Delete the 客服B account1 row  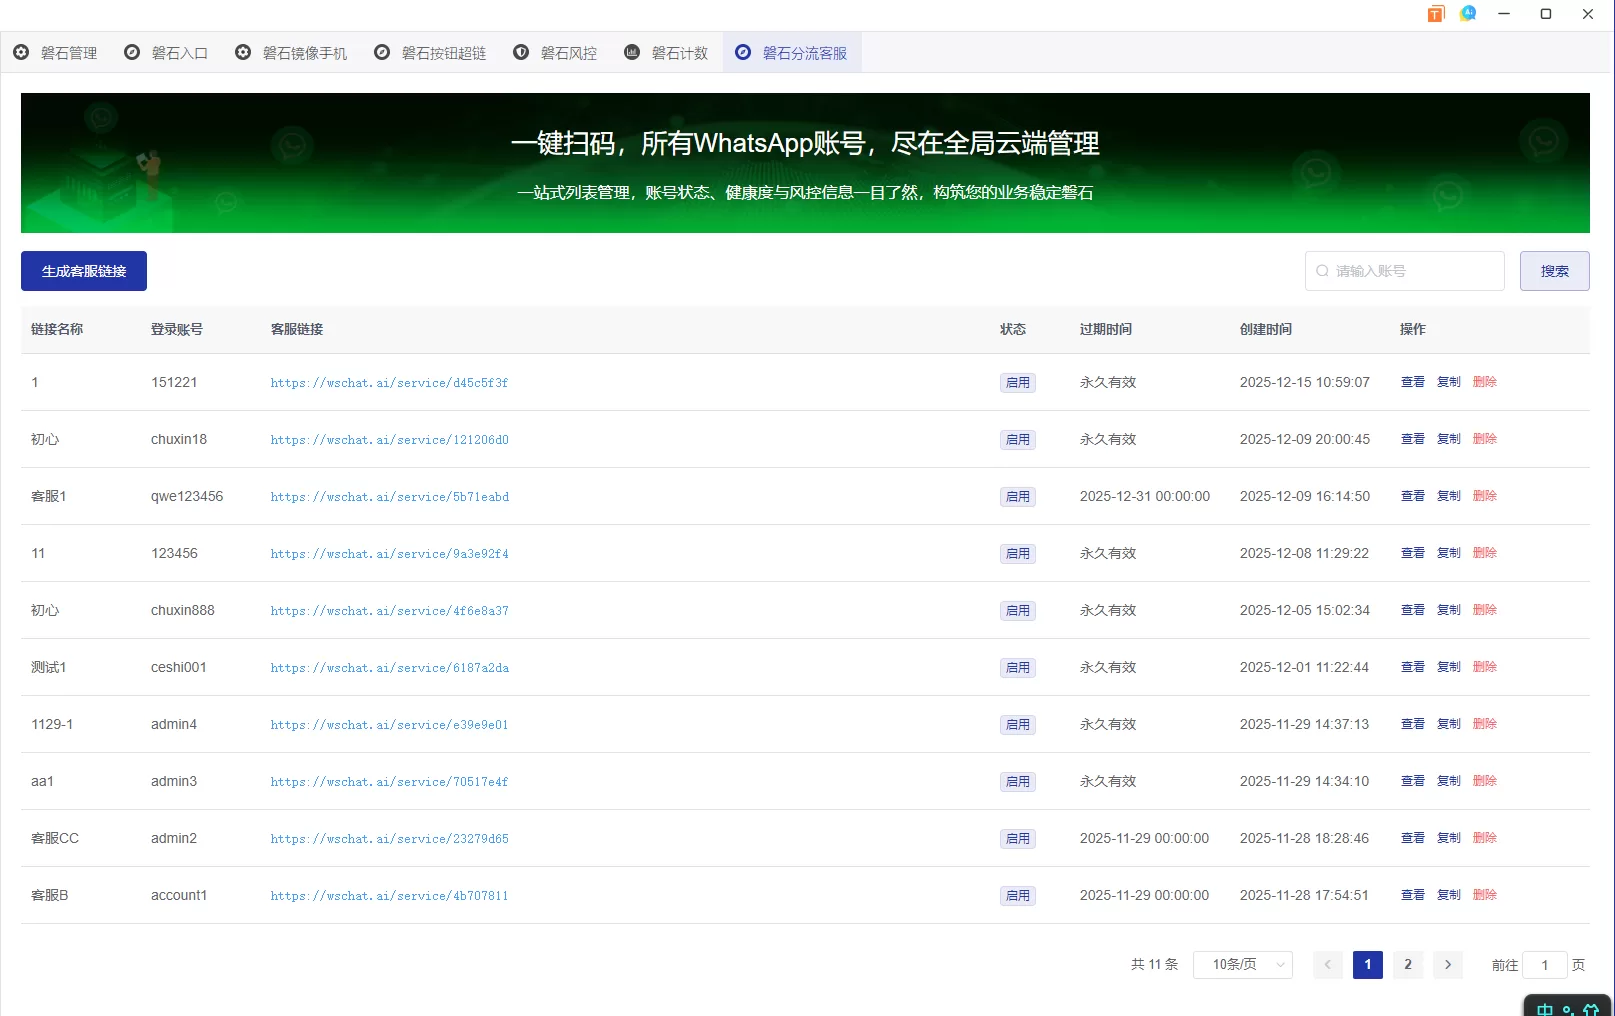tap(1484, 895)
